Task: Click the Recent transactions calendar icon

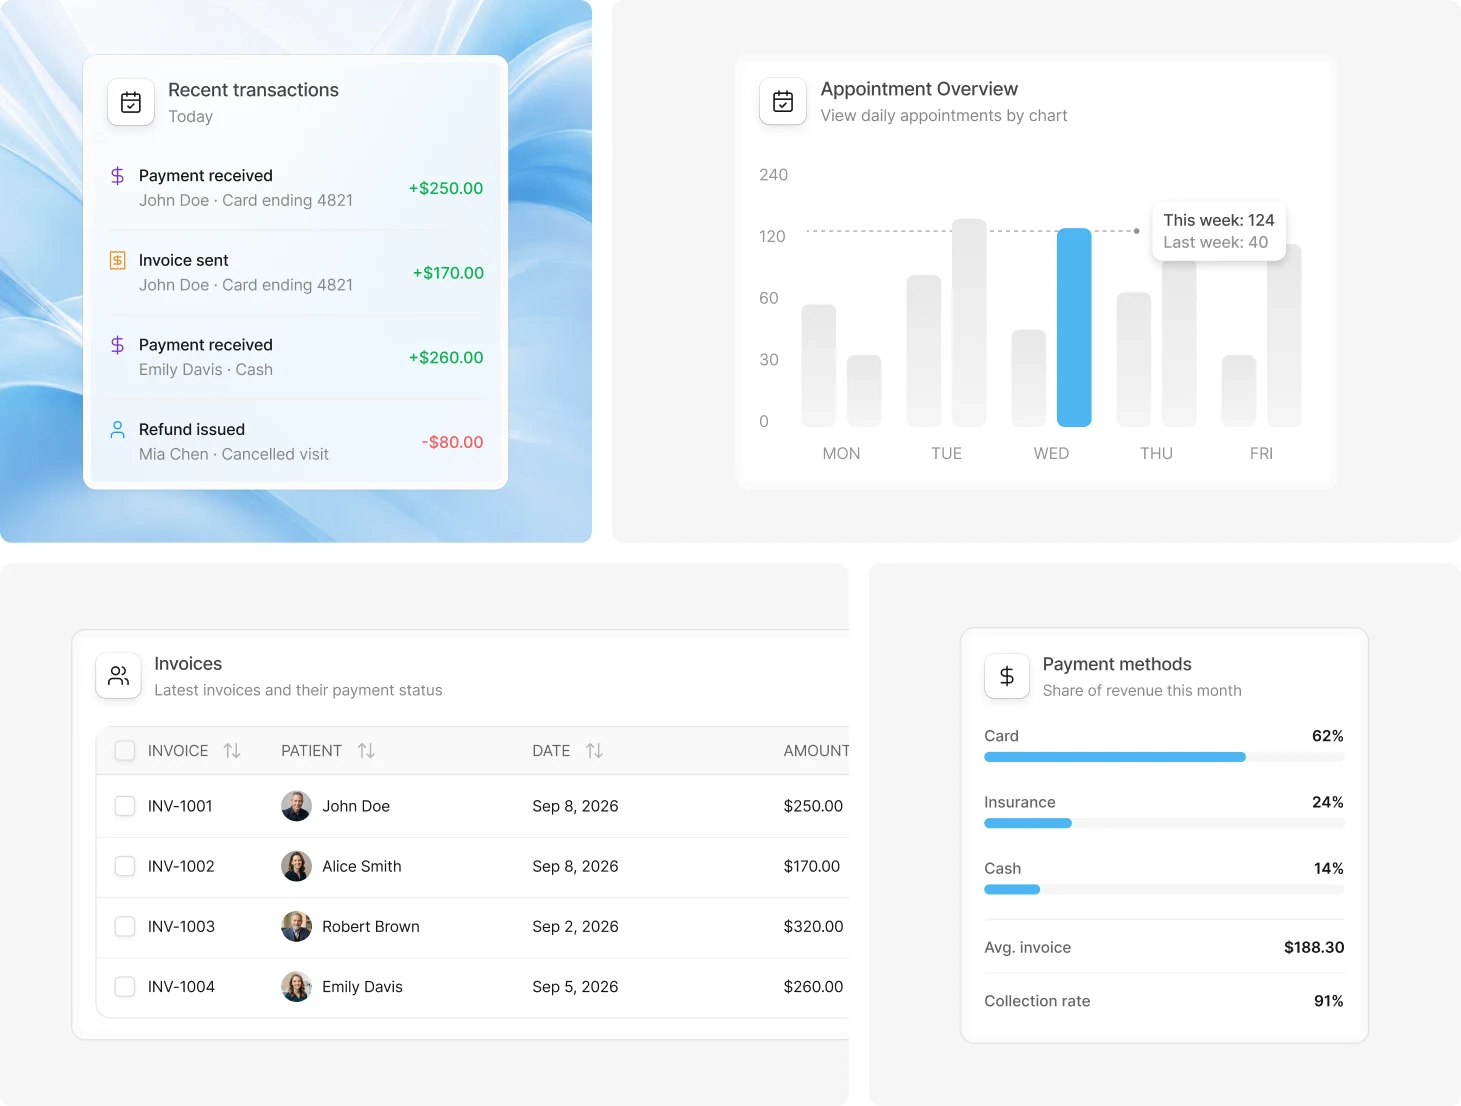Action: [x=131, y=102]
